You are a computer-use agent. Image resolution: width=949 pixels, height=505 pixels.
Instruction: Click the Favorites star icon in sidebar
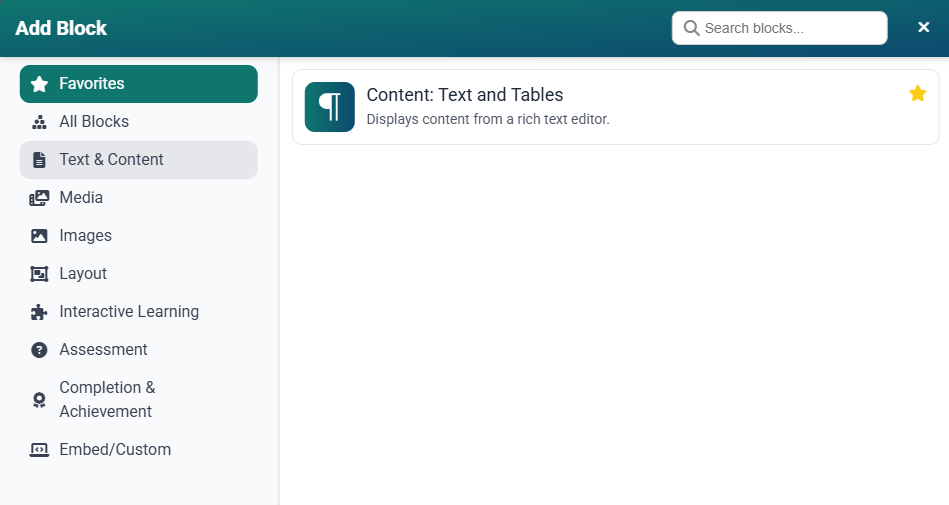point(39,84)
